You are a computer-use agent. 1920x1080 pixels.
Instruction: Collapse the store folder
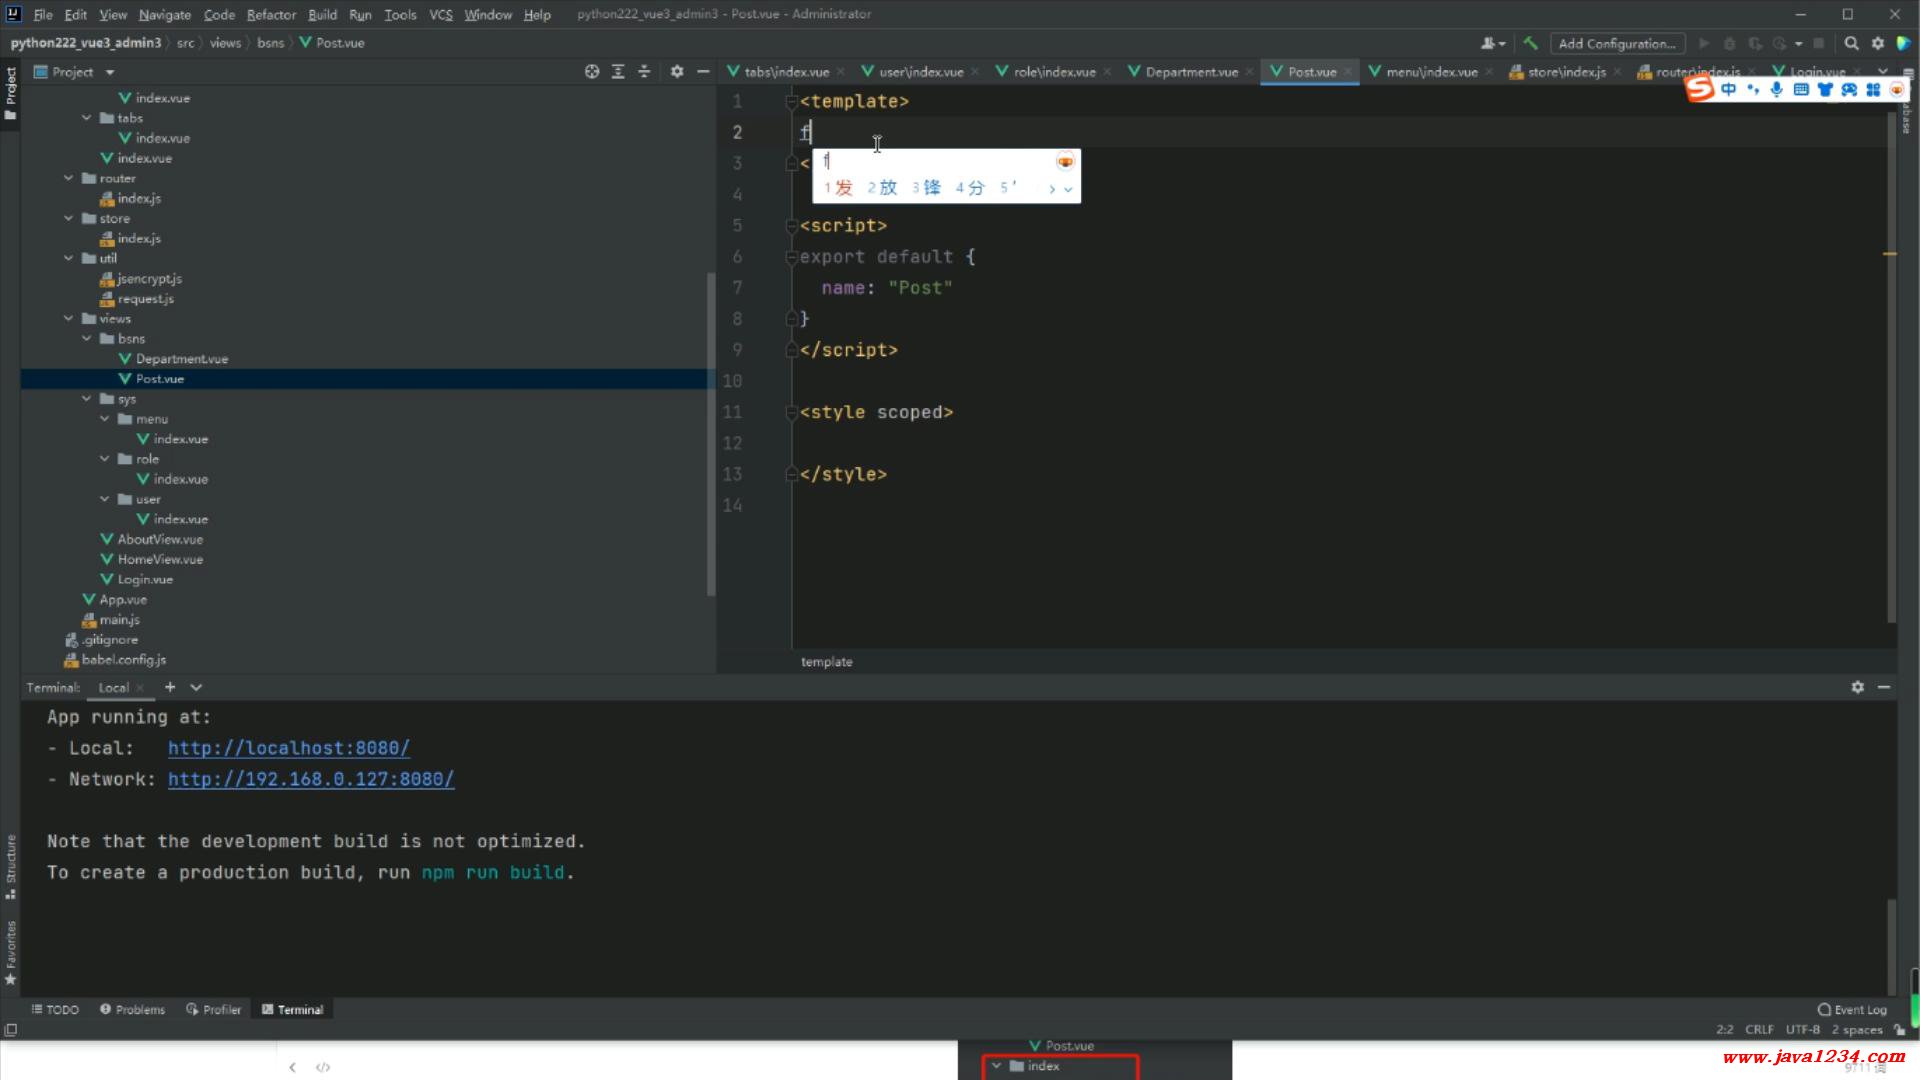[69, 218]
